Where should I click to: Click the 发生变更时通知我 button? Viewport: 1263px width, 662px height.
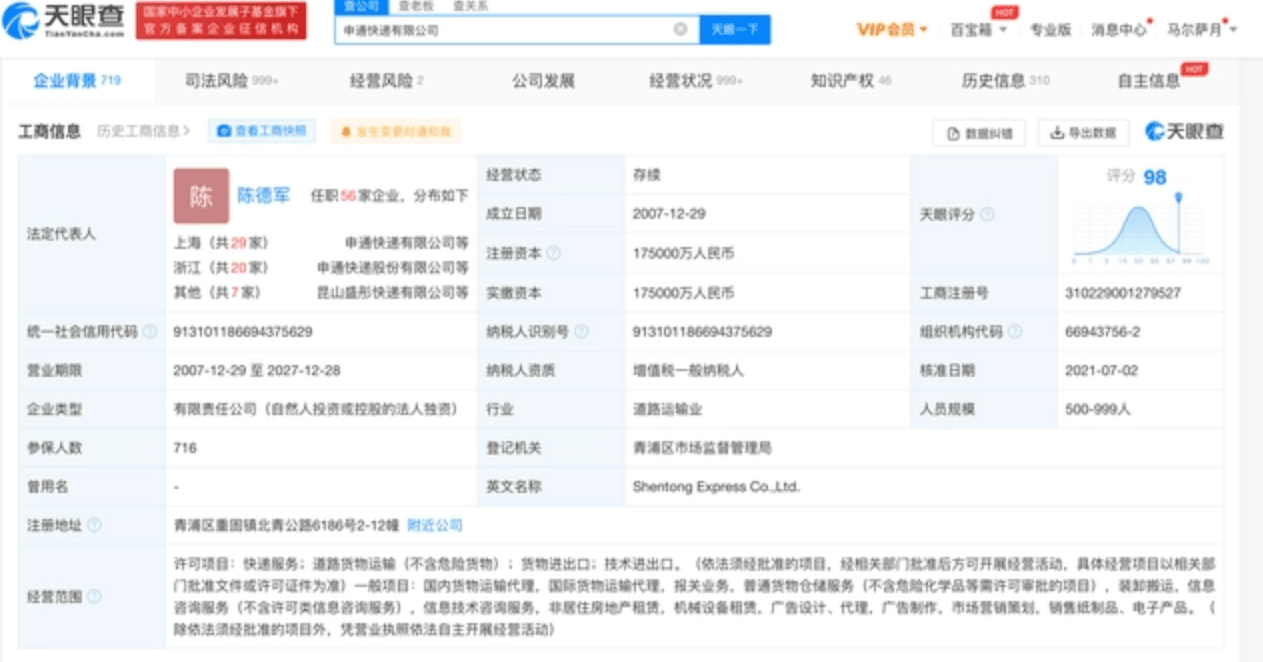[x=396, y=131]
